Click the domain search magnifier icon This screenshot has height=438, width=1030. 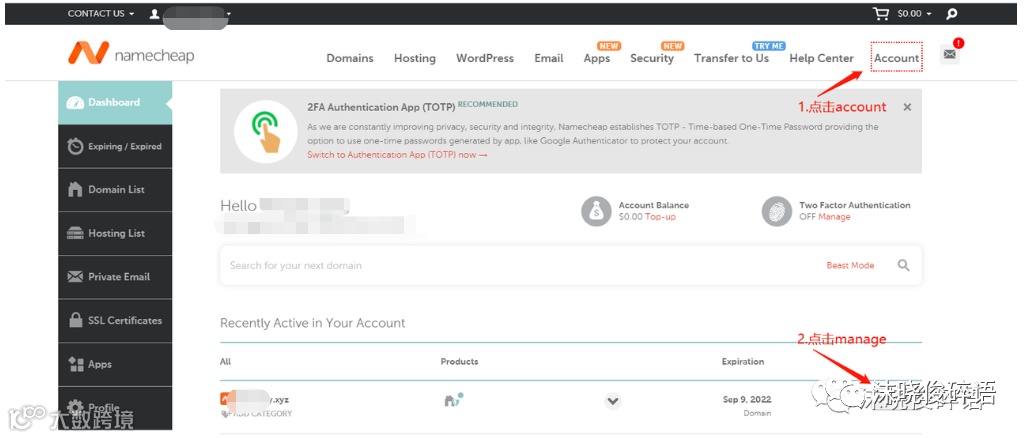pos(904,265)
